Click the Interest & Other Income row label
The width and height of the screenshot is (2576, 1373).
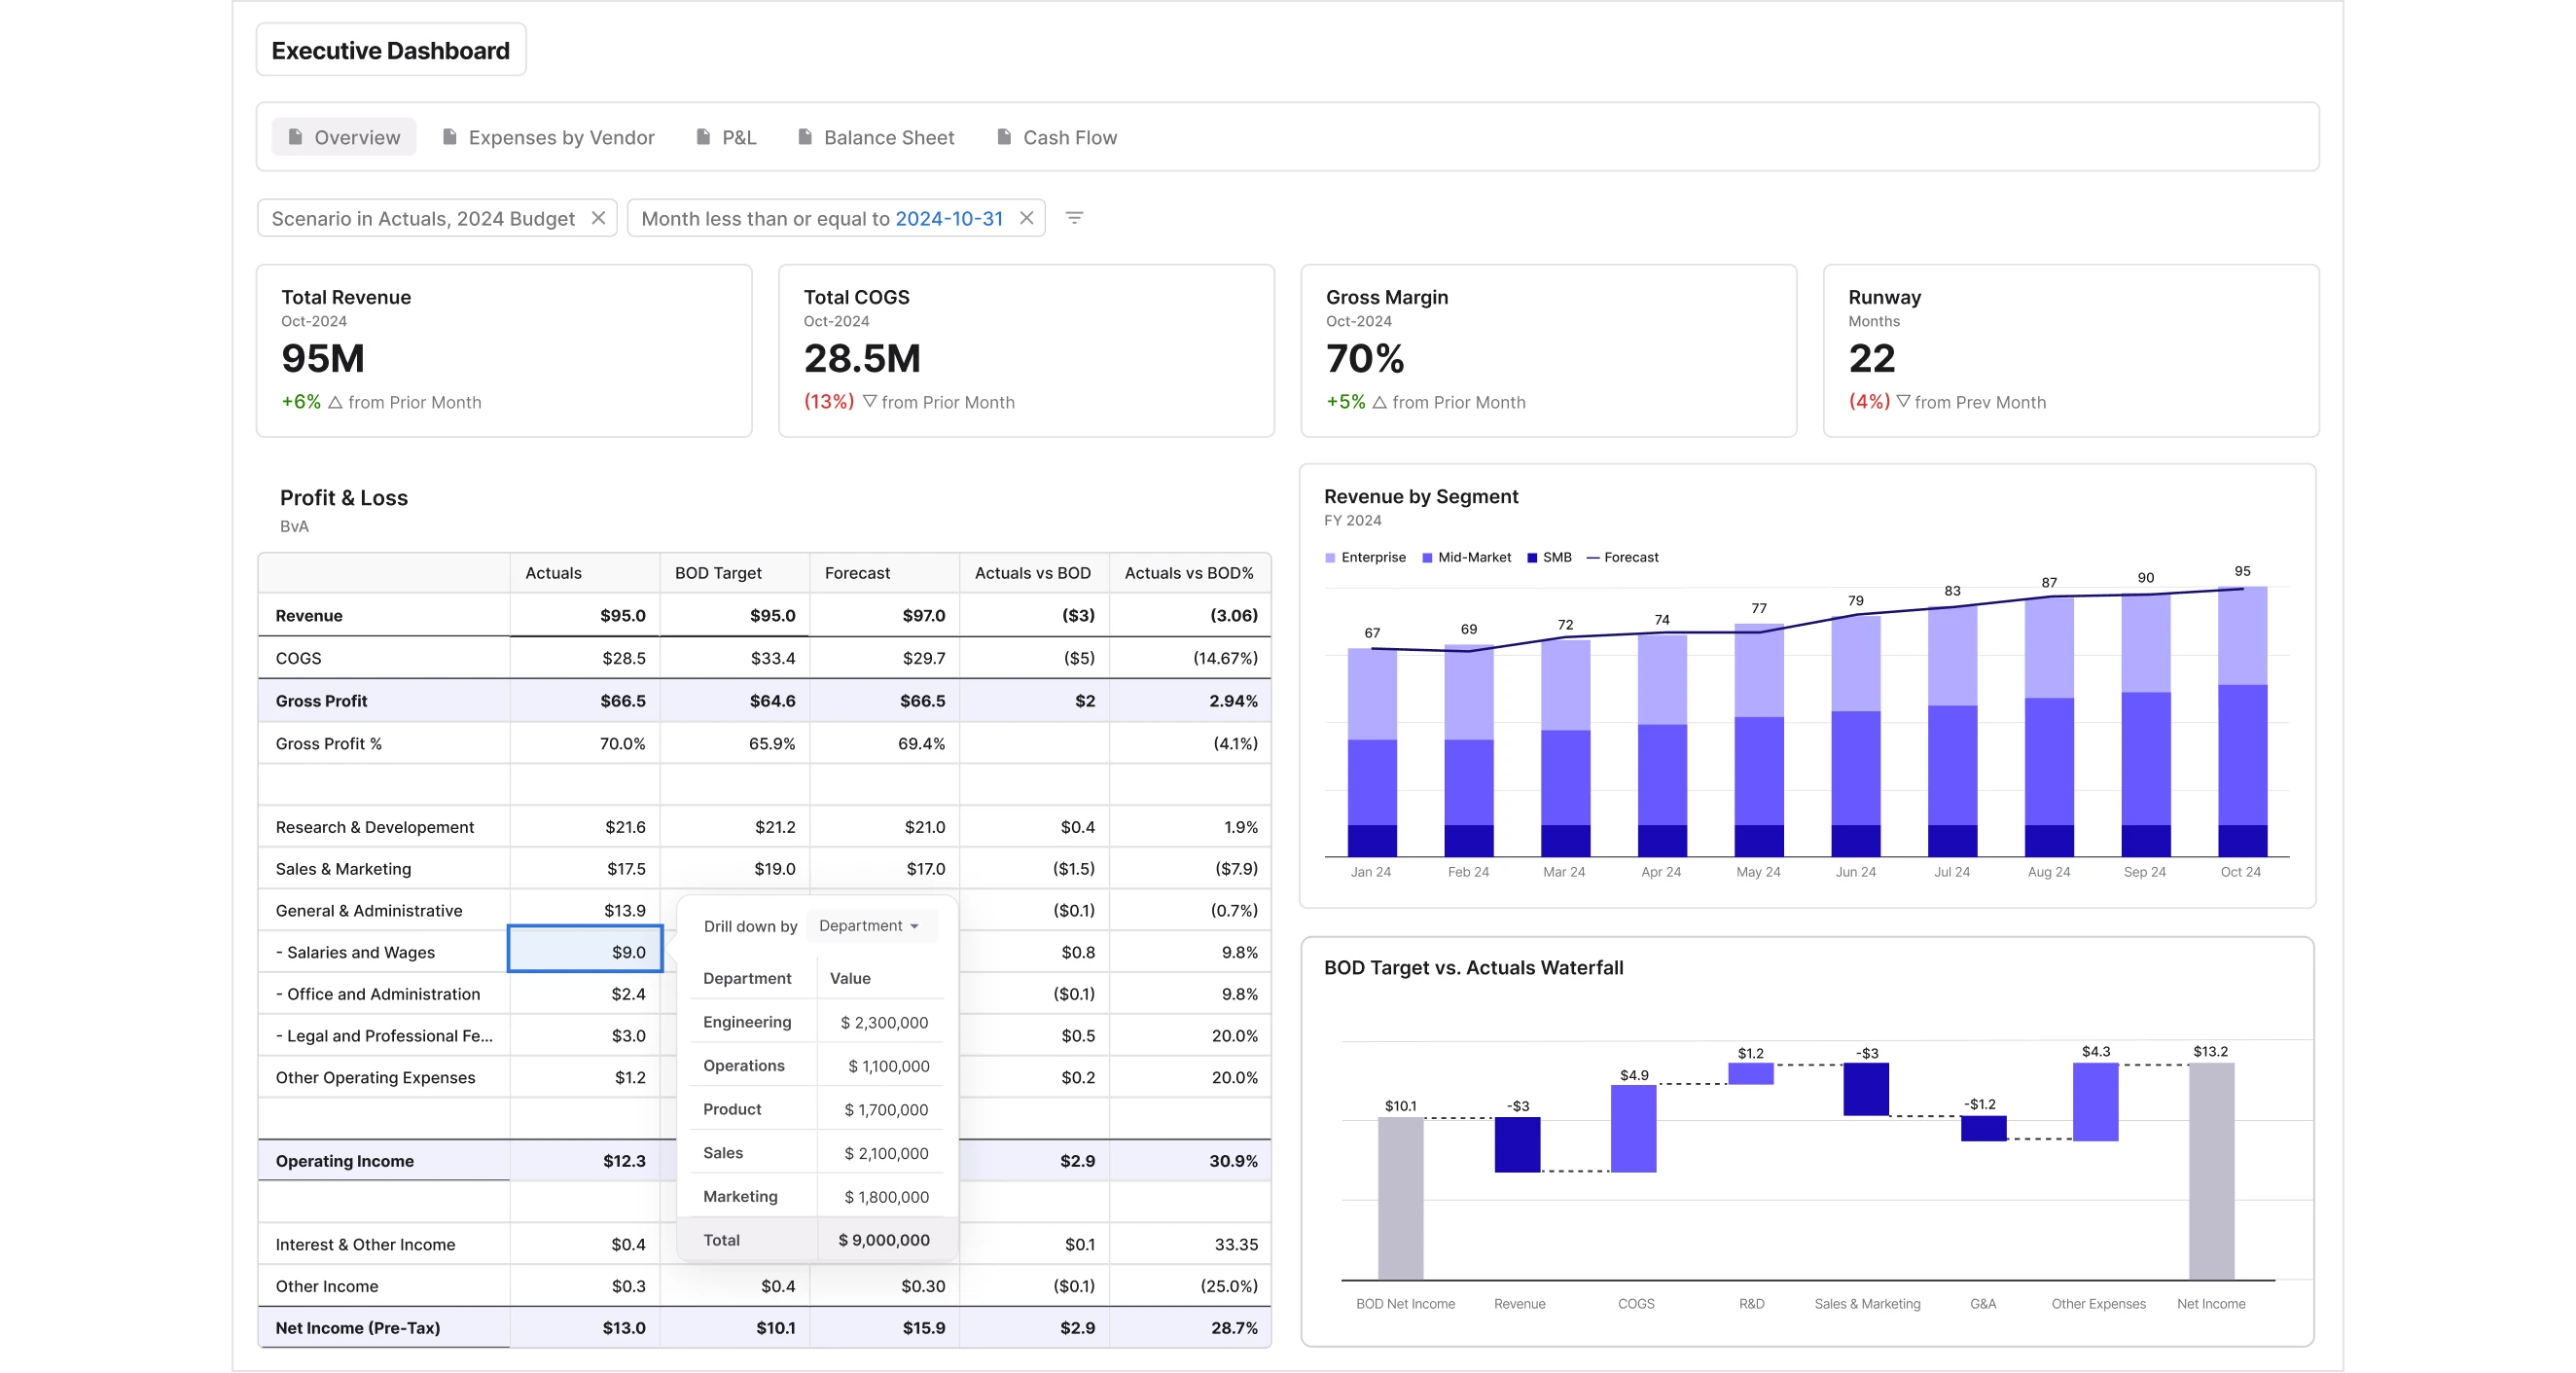(365, 1245)
